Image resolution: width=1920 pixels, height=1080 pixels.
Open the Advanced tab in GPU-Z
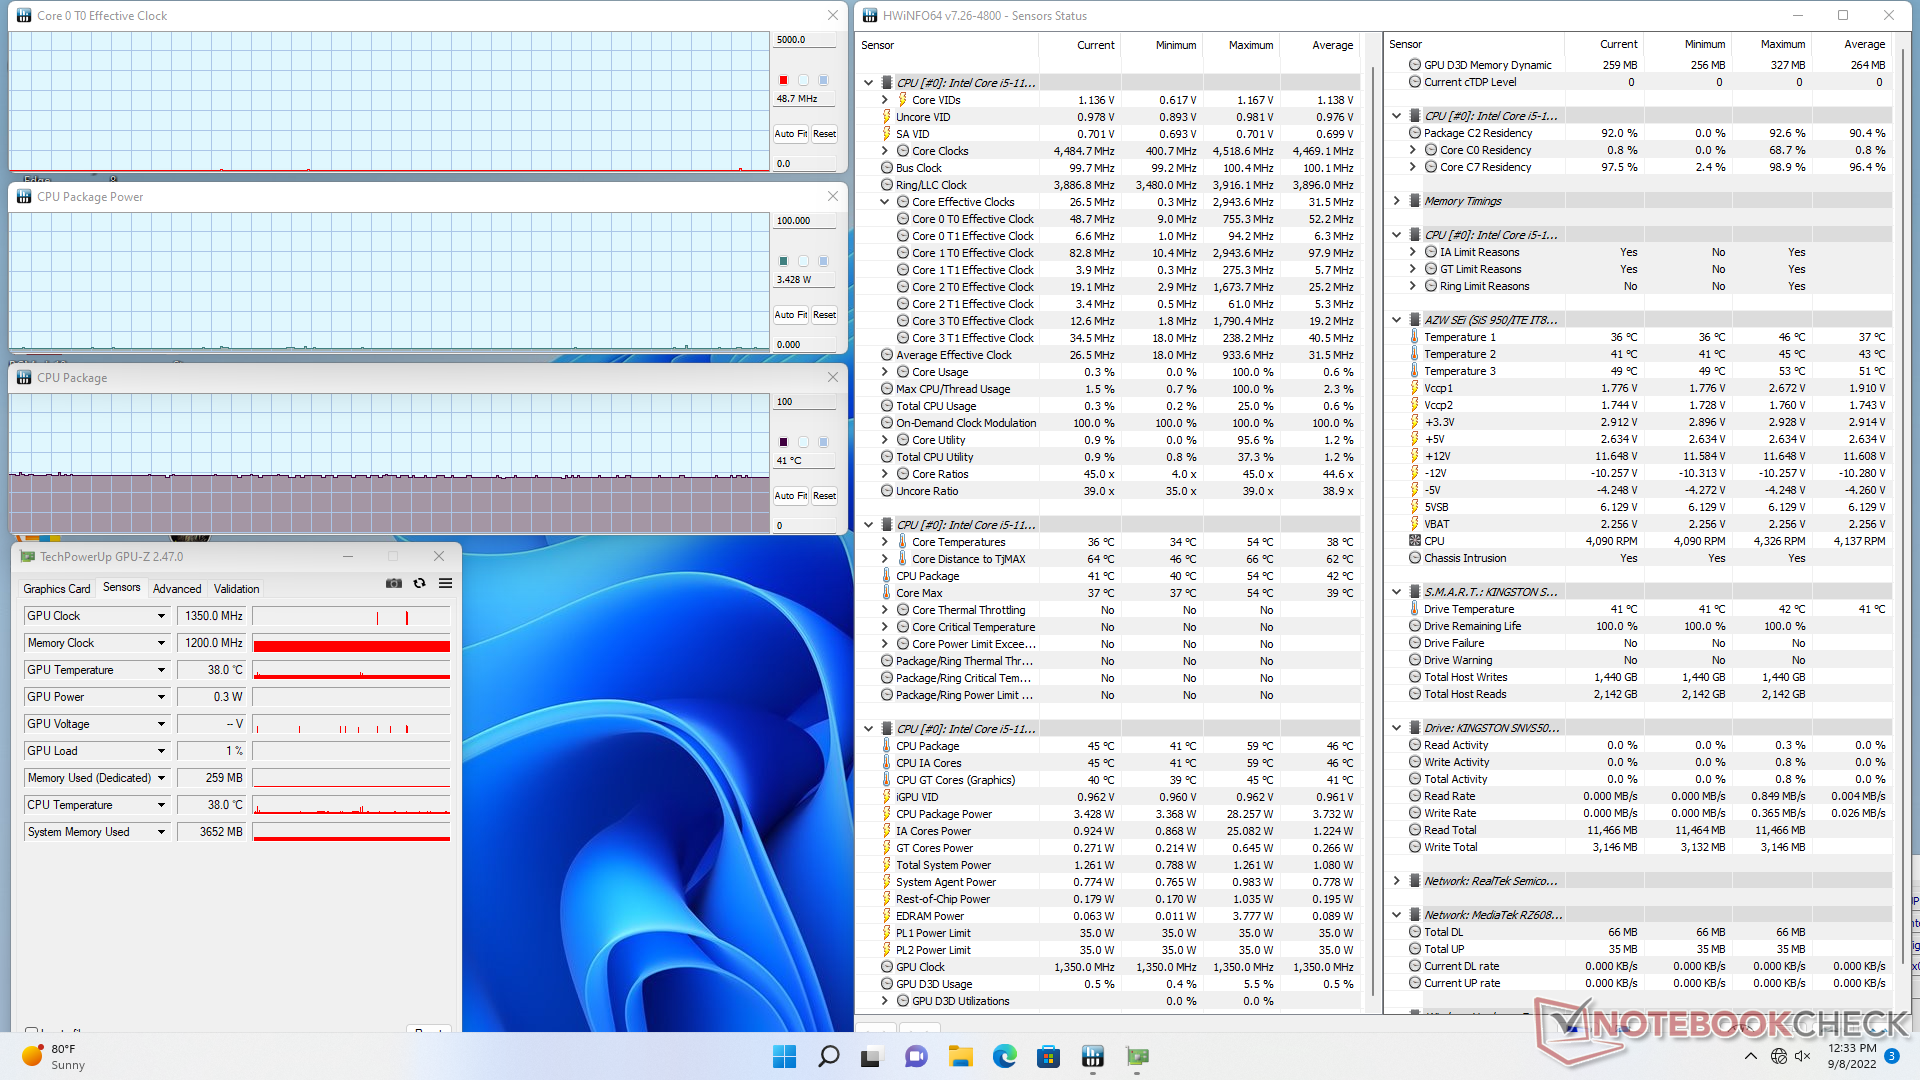pos(177,589)
